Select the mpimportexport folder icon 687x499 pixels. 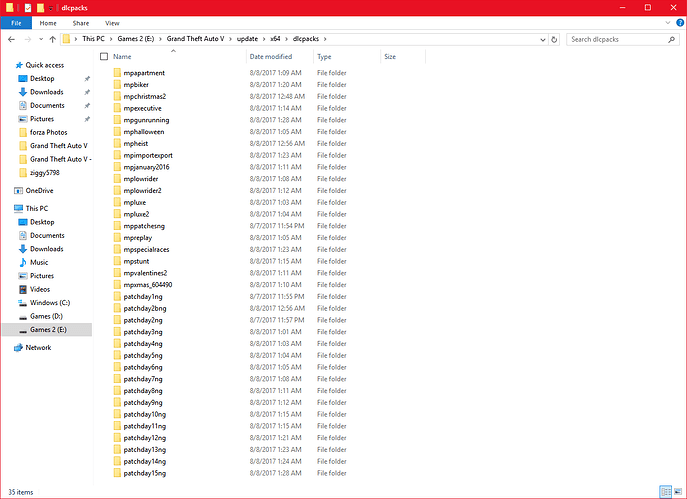tap(117, 156)
